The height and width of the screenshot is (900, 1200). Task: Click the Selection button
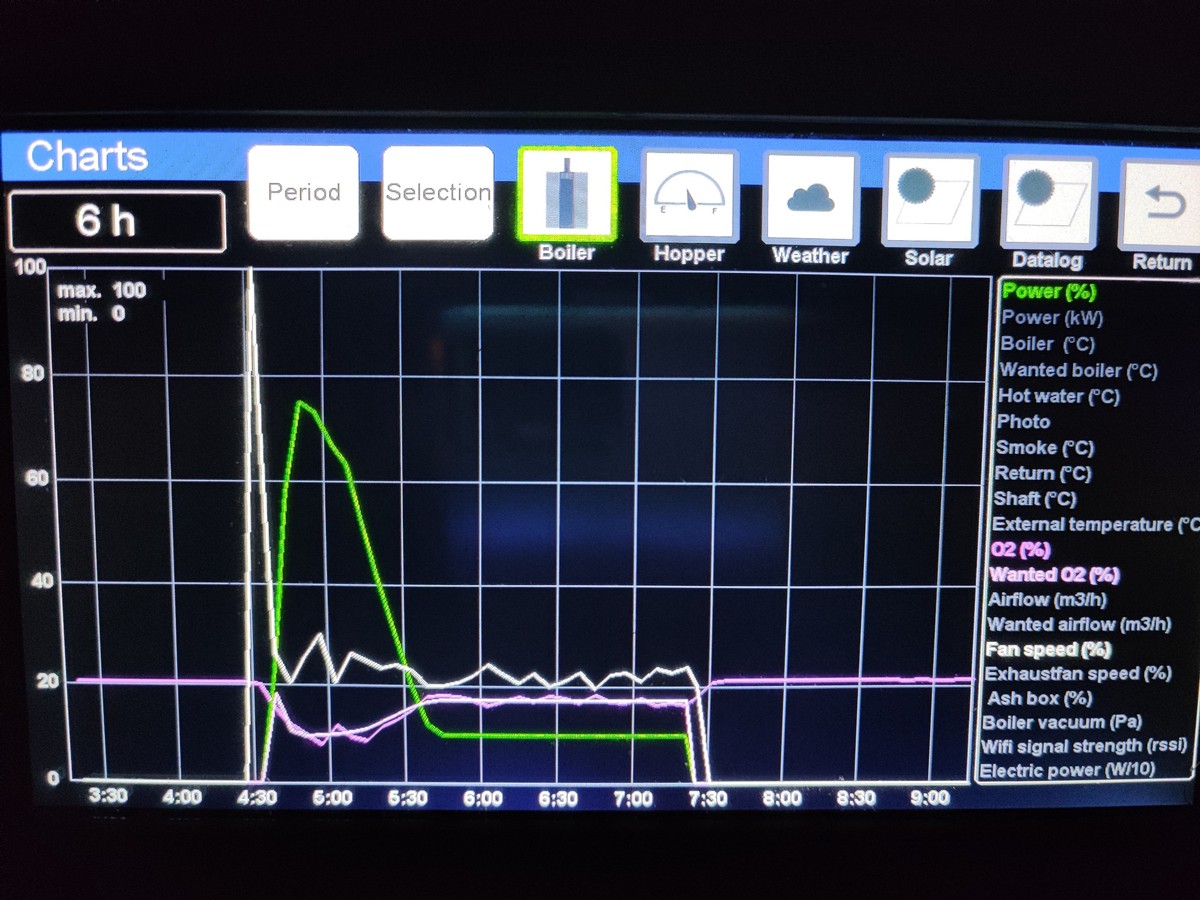438,193
